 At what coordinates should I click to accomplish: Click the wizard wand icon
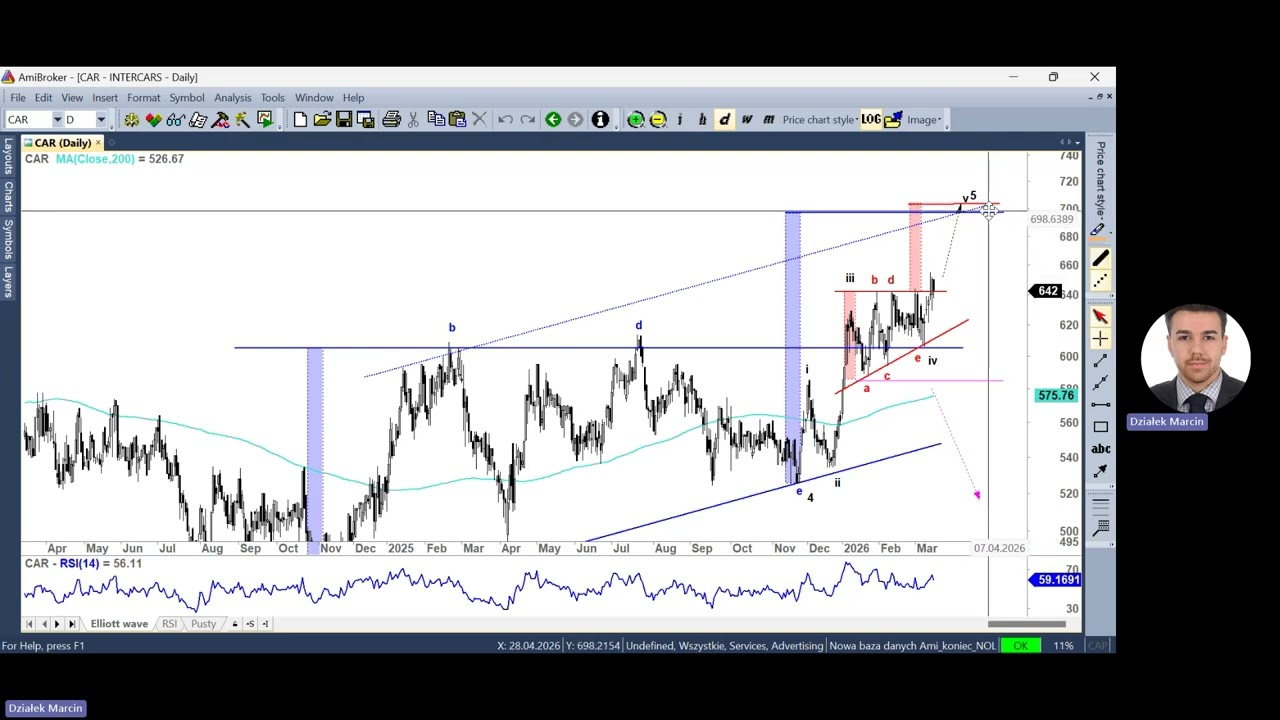pos(242,120)
